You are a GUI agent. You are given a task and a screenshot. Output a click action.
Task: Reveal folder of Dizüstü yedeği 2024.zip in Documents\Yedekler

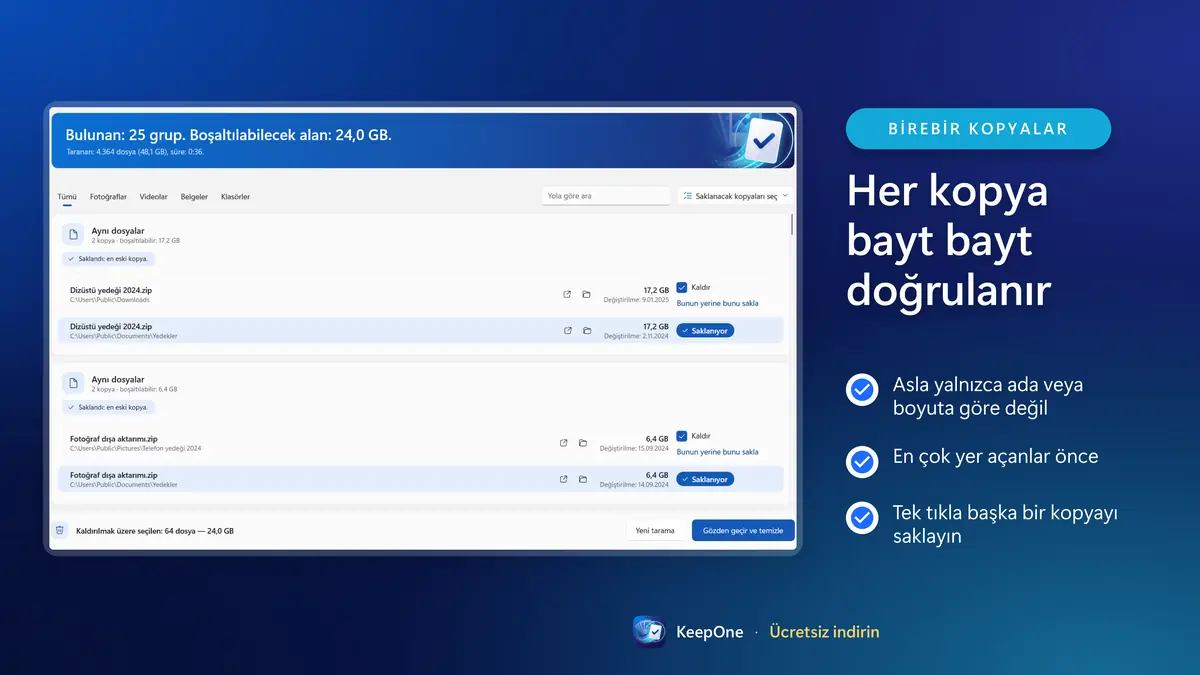(x=586, y=330)
